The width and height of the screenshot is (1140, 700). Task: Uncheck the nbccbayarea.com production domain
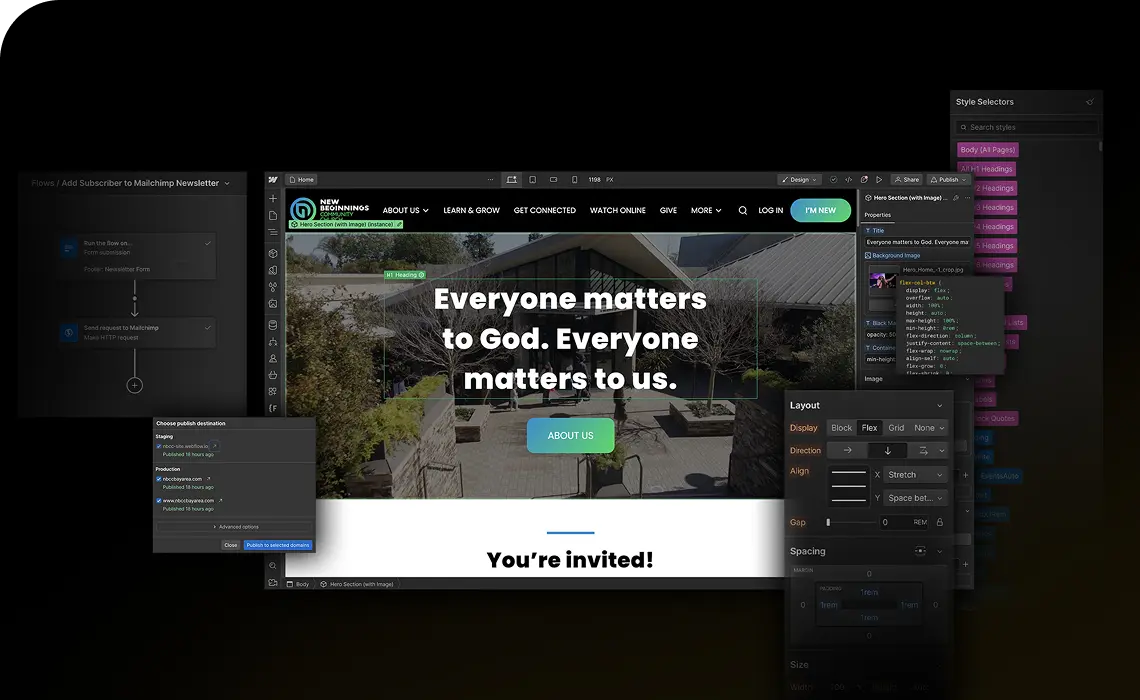pos(159,479)
